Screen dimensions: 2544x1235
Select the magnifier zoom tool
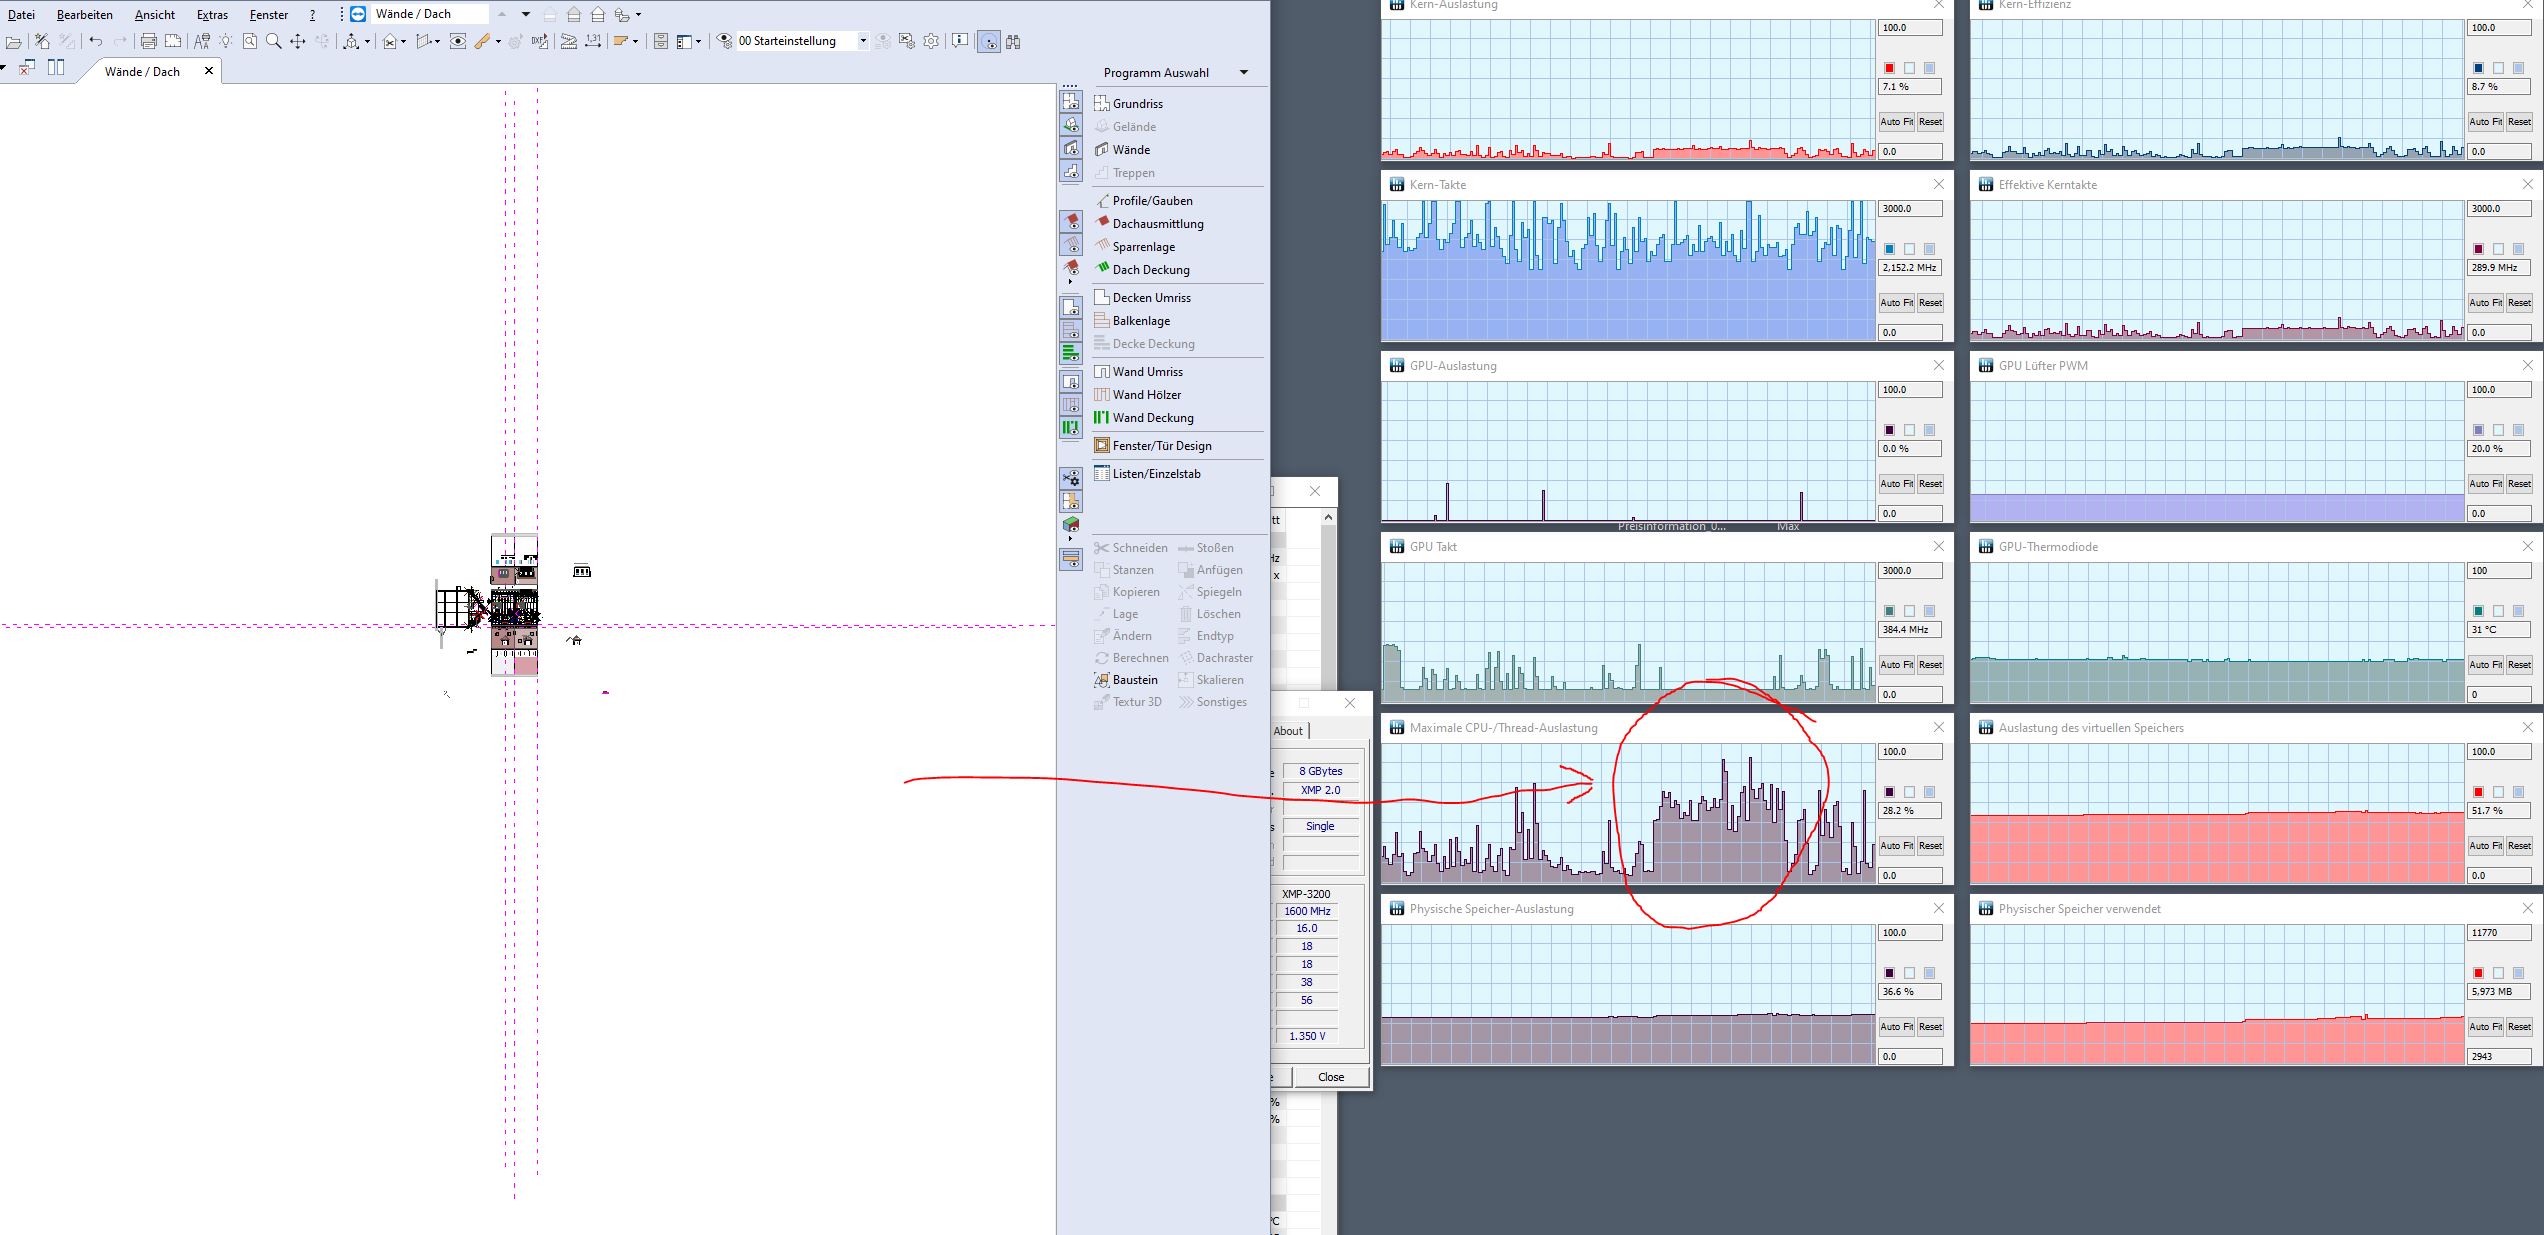click(273, 41)
